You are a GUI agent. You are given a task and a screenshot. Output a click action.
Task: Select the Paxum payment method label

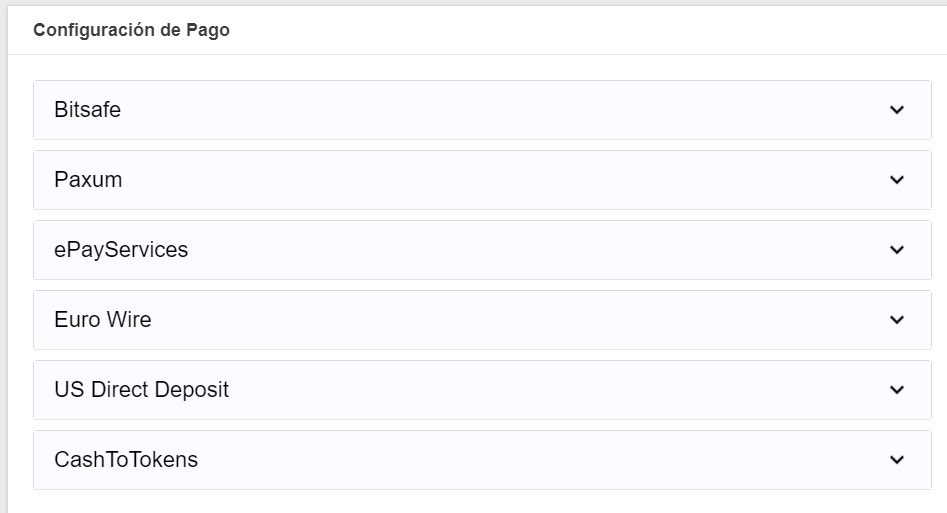88,180
